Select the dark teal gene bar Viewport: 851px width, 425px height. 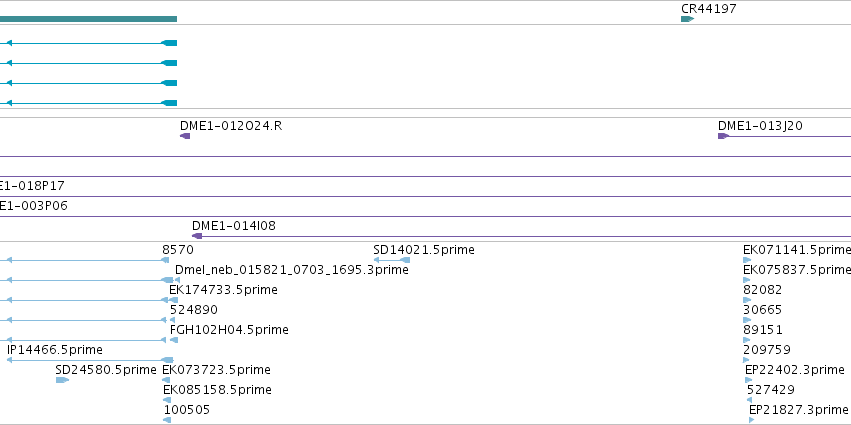pos(88,19)
